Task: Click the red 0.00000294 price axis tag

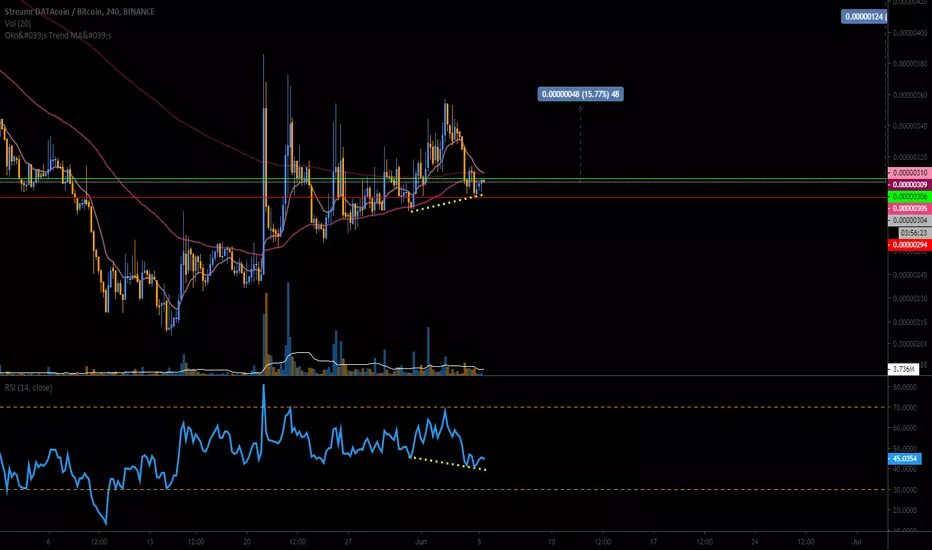Action: click(x=909, y=245)
